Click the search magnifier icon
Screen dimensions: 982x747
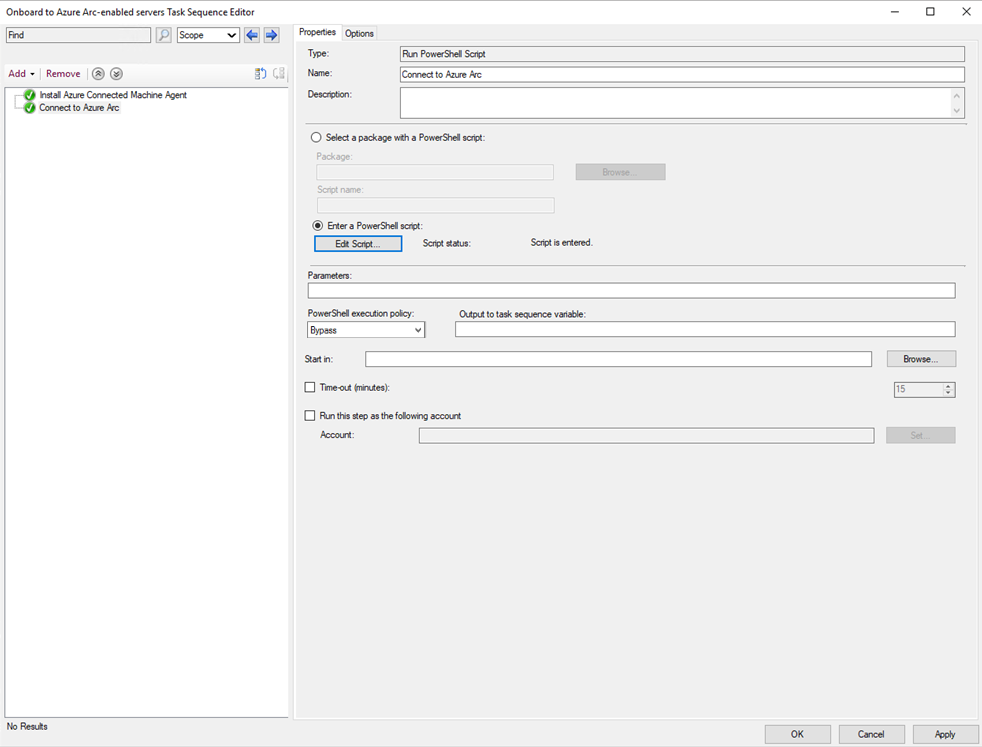point(163,35)
